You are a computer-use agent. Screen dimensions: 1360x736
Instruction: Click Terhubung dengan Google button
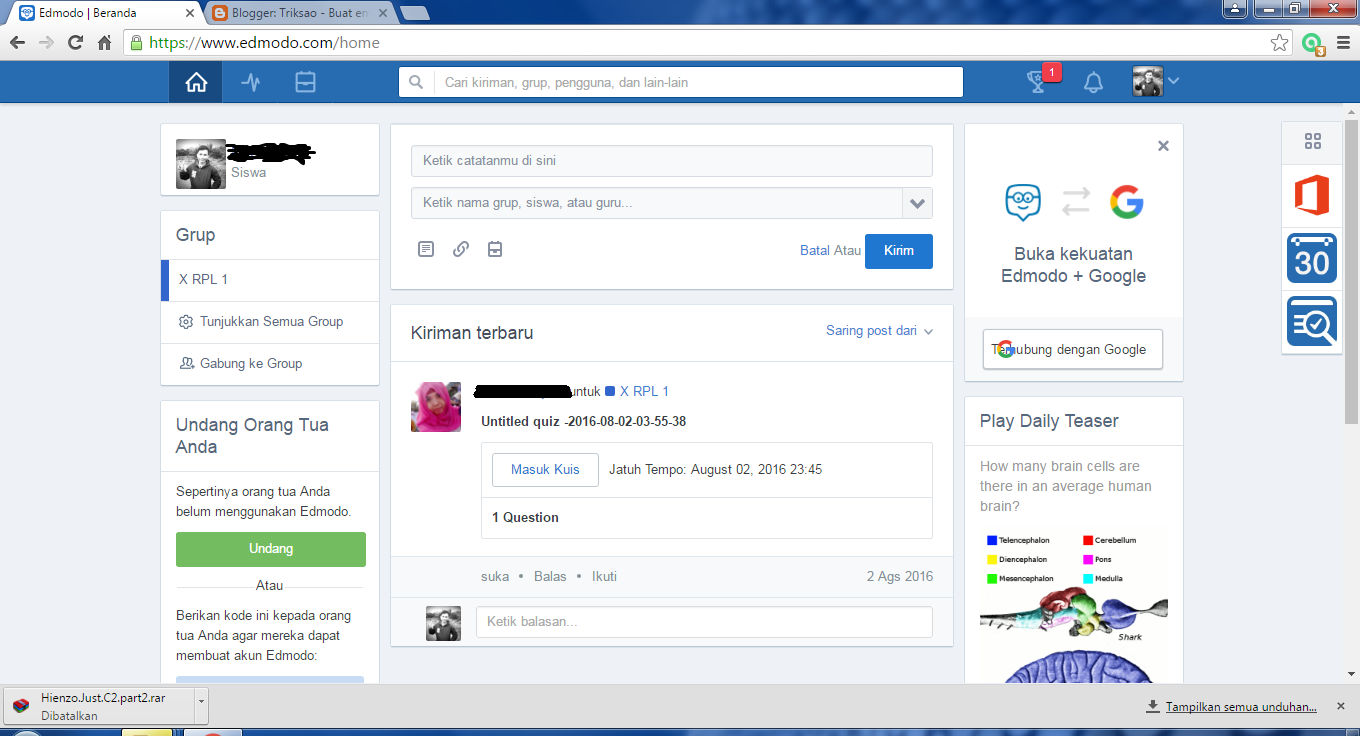[1073, 349]
